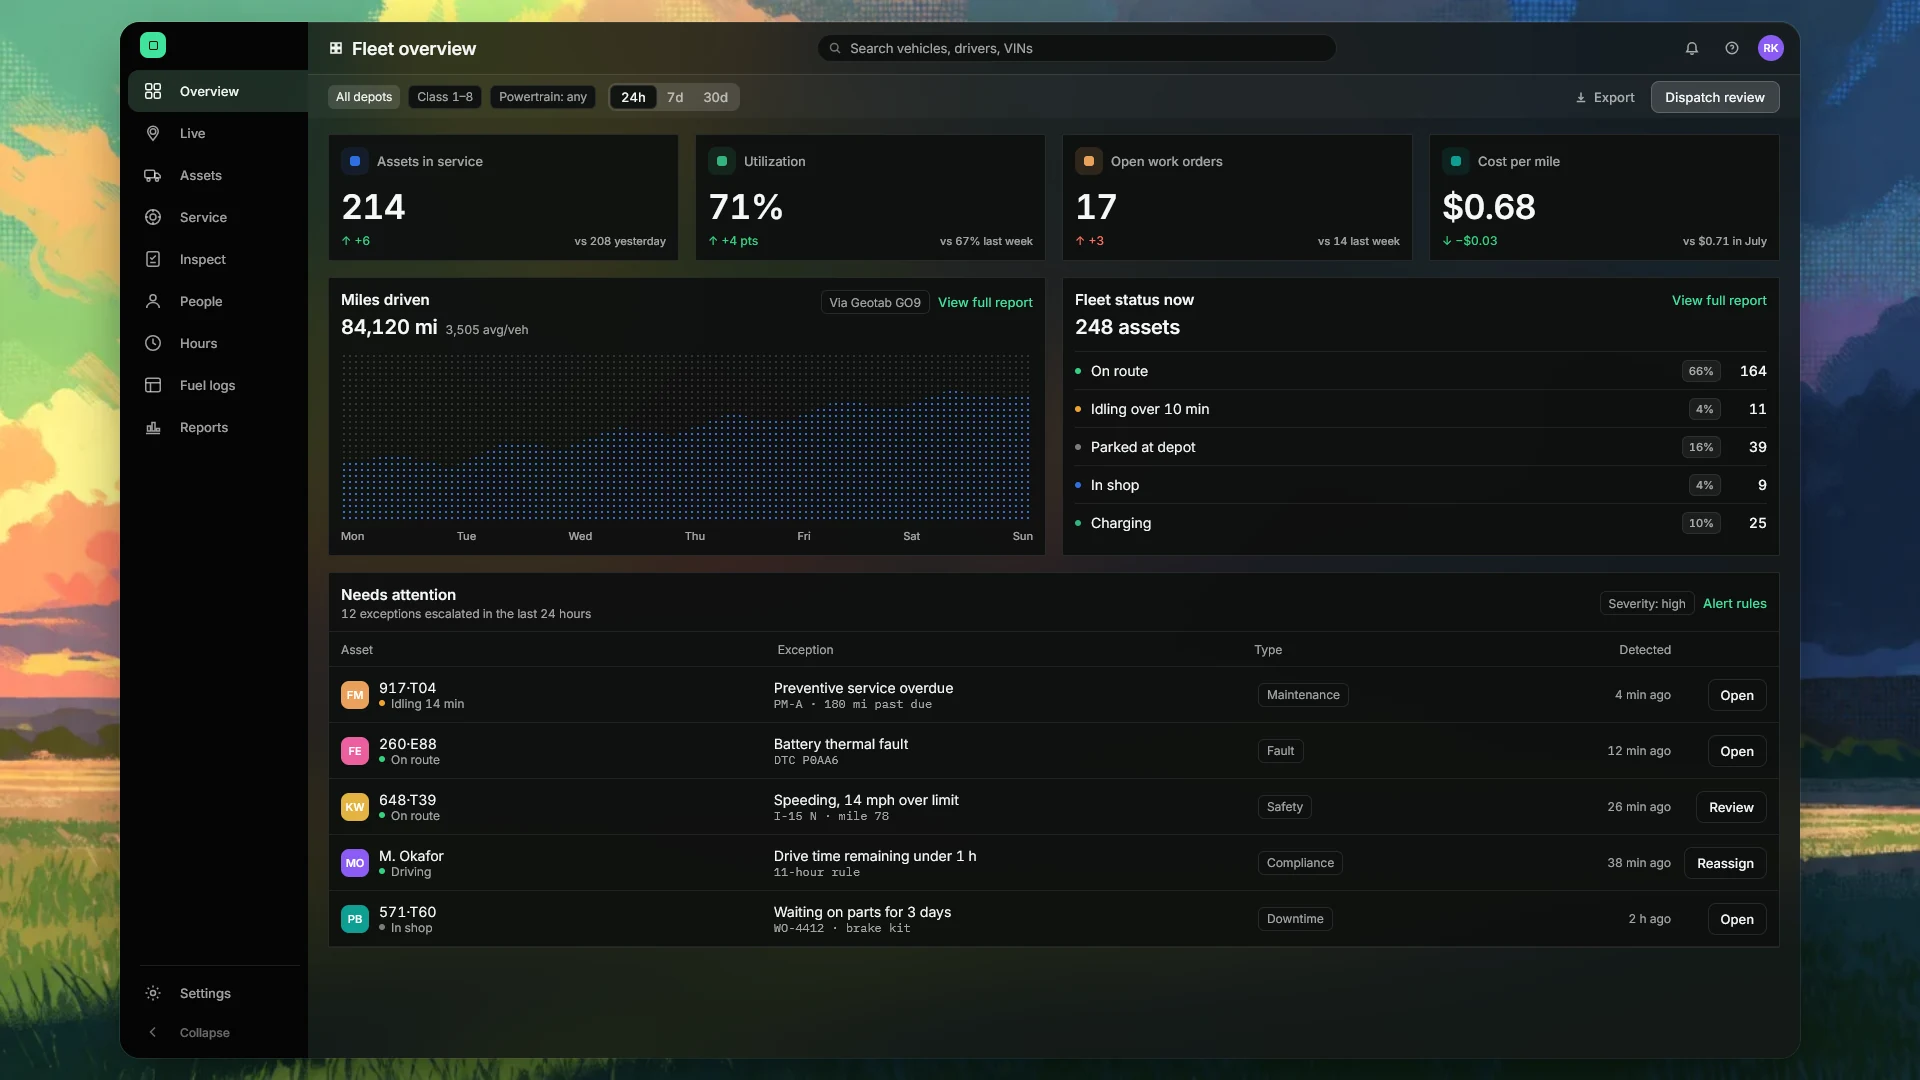Image resolution: width=1920 pixels, height=1080 pixels.
Task: Click the Assets truck icon
Action: (x=153, y=175)
